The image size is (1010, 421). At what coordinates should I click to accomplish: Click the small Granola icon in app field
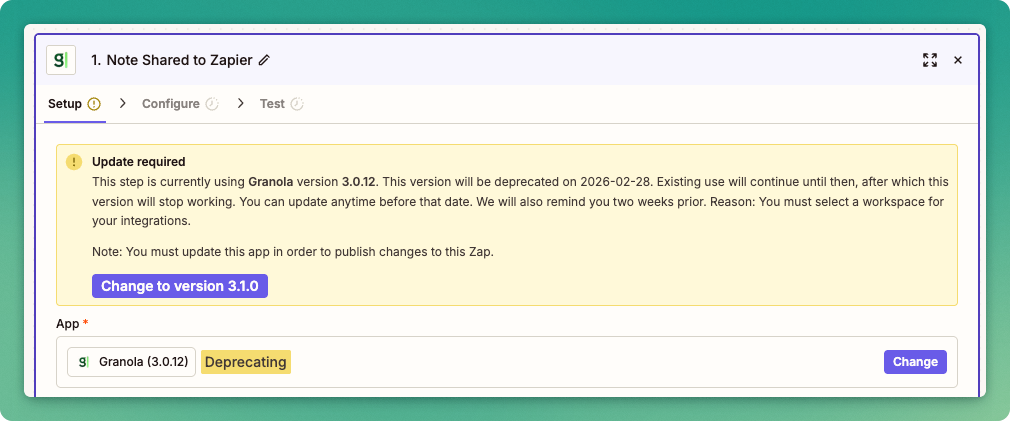(x=84, y=362)
